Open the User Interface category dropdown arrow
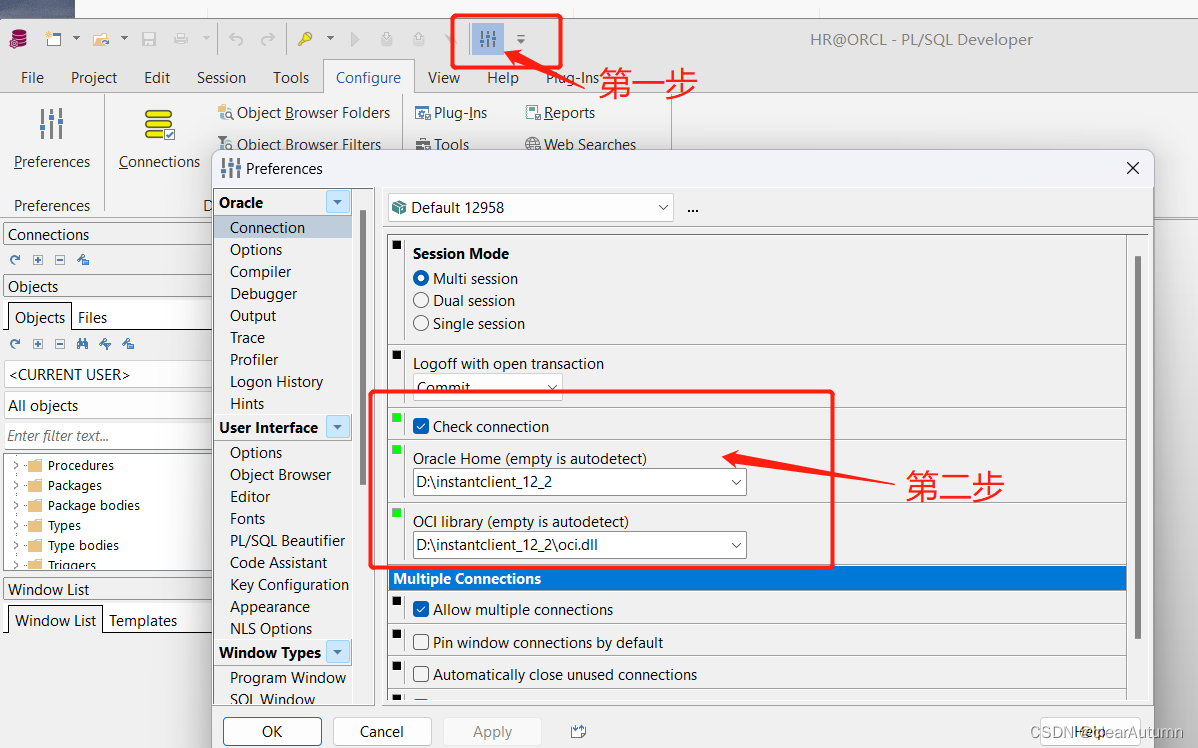1198x748 pixels. (x=336, y=426)
